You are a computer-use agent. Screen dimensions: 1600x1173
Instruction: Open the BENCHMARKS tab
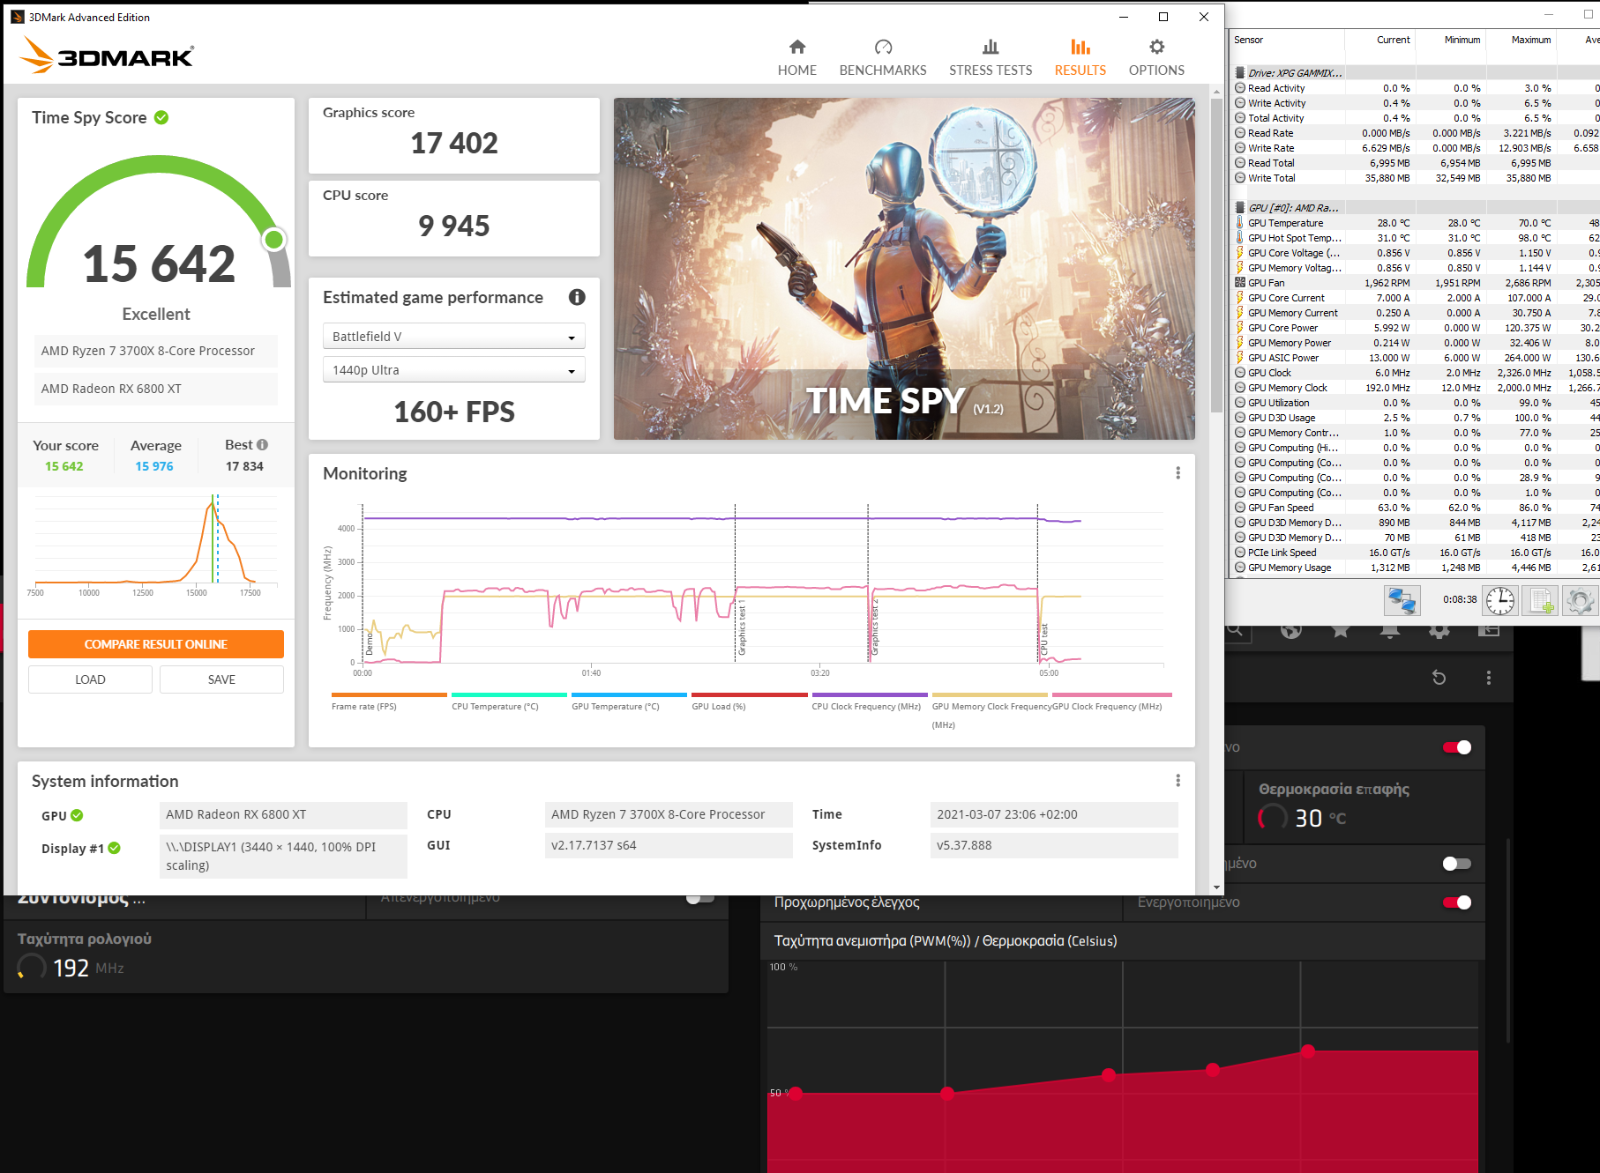(883, 58)
